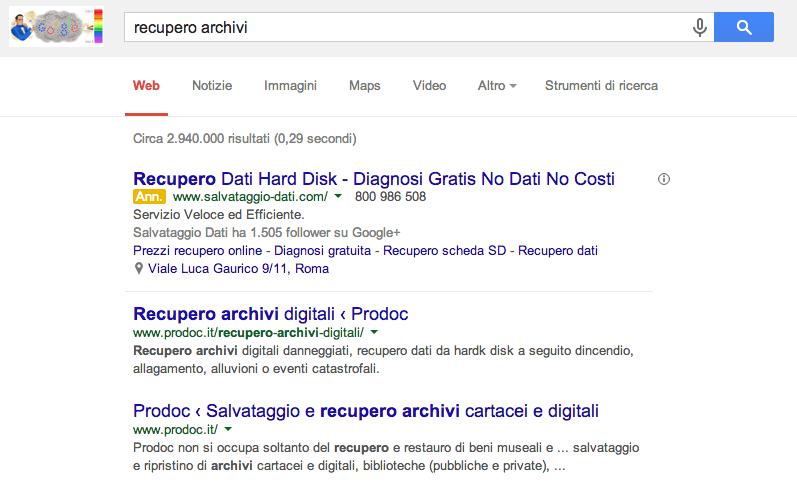Click the Prezzi recupero online sitelink
This screenshot has width=797, height=497.
coord(197,251)
